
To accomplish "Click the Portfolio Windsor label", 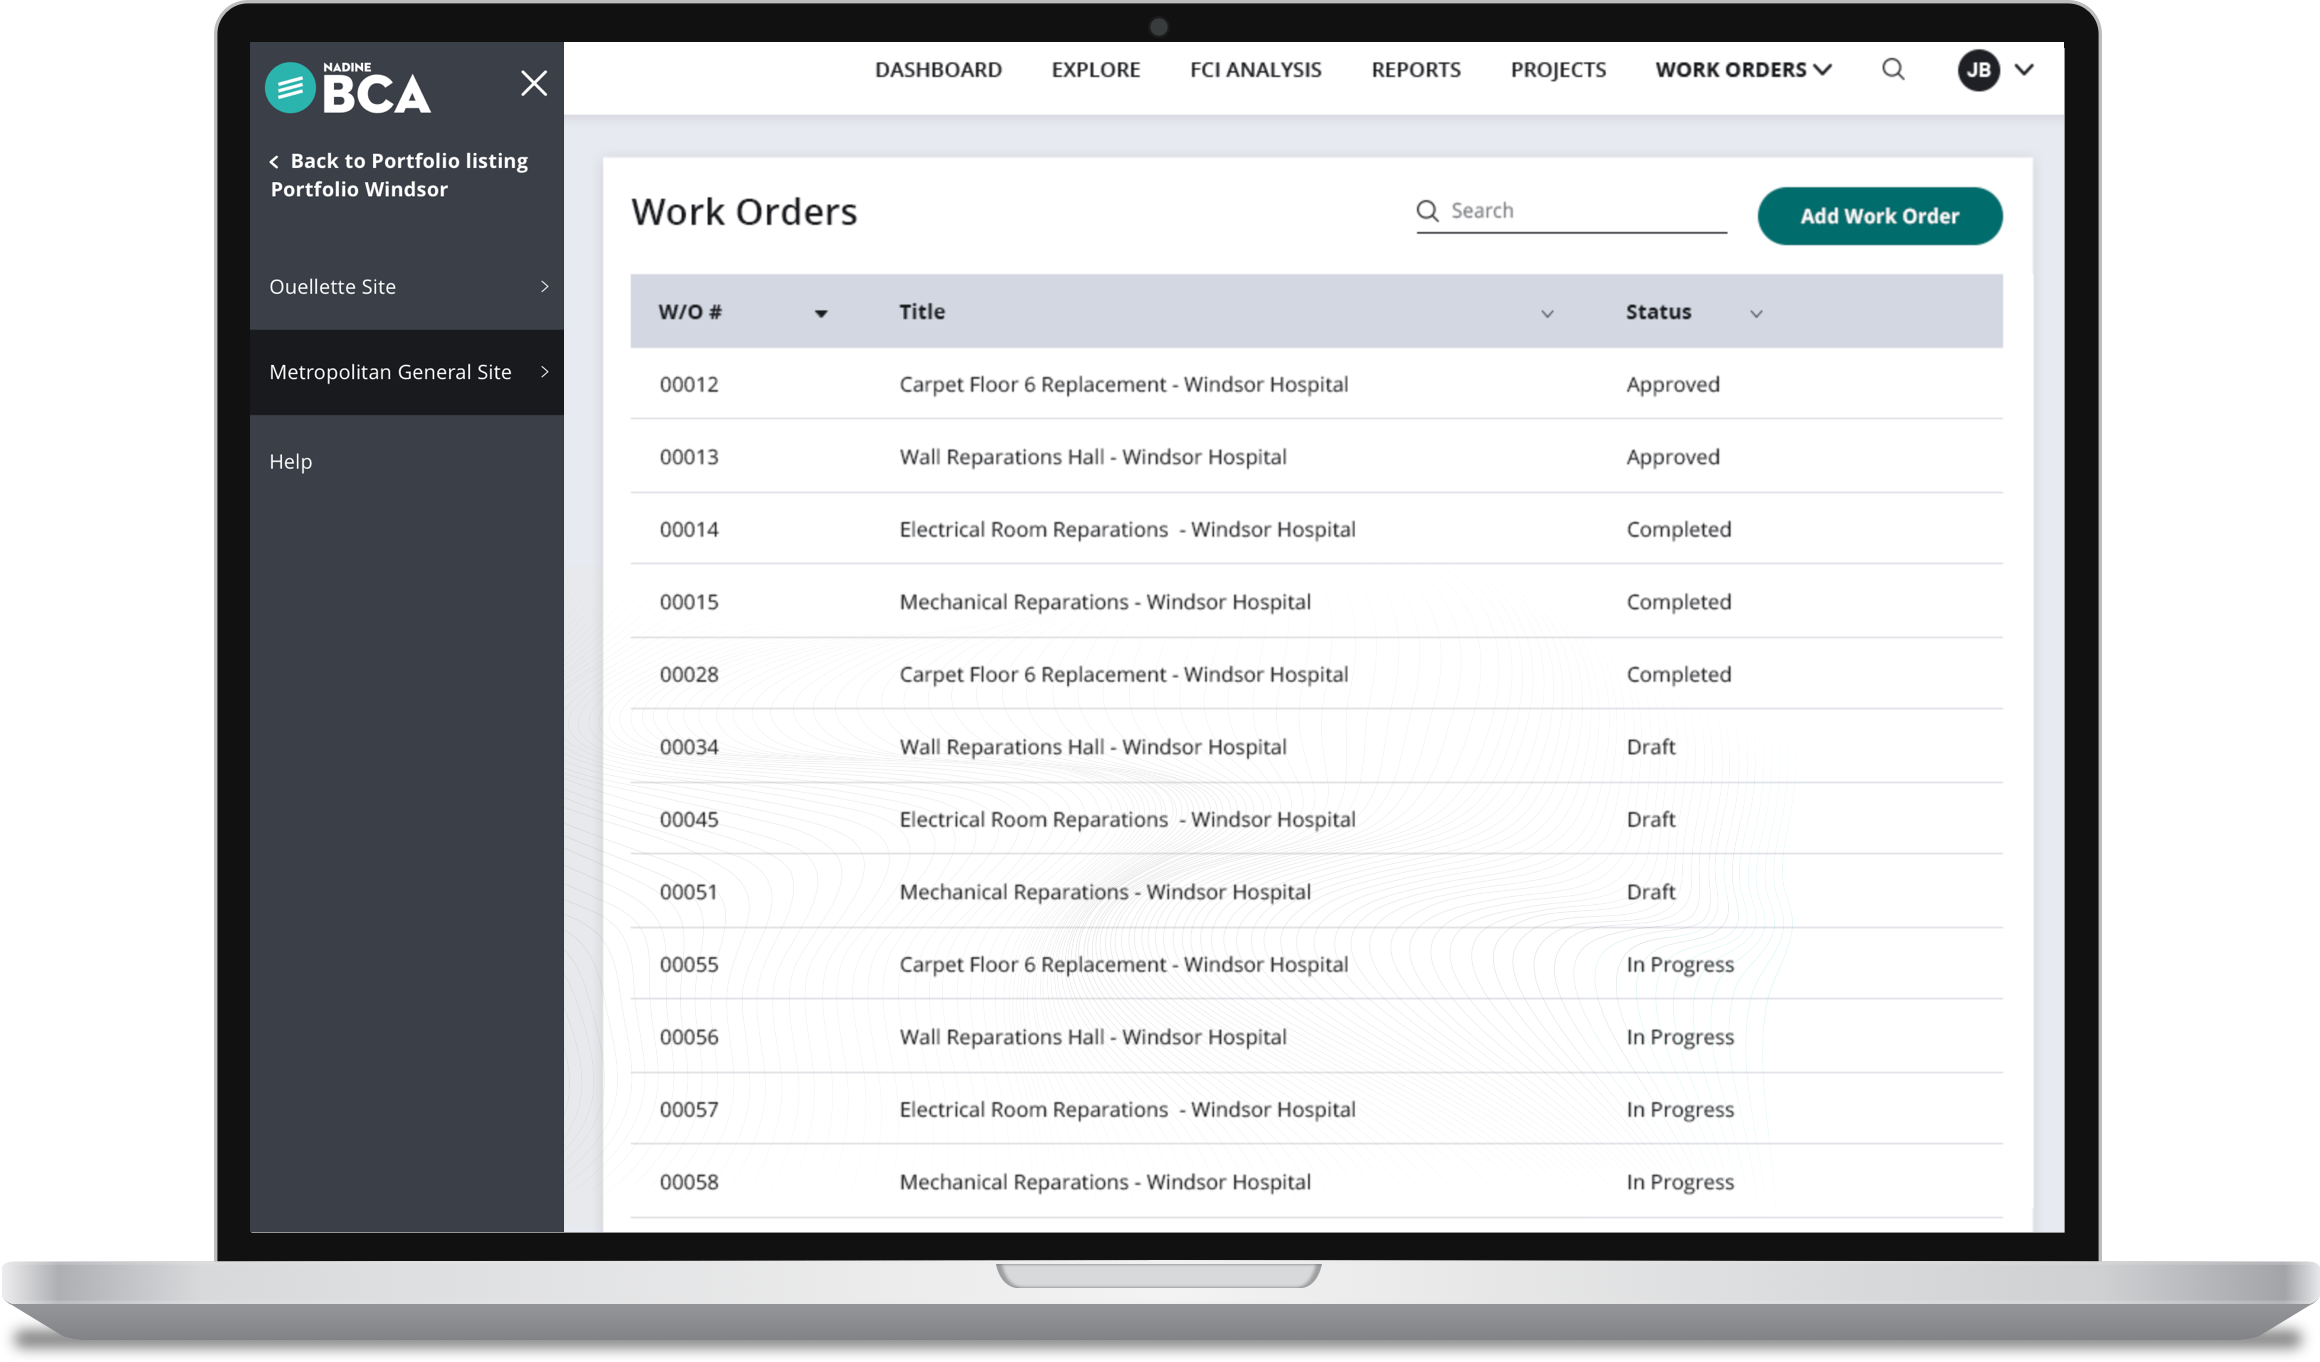I will pyautogui.click(x=359, y=190).
